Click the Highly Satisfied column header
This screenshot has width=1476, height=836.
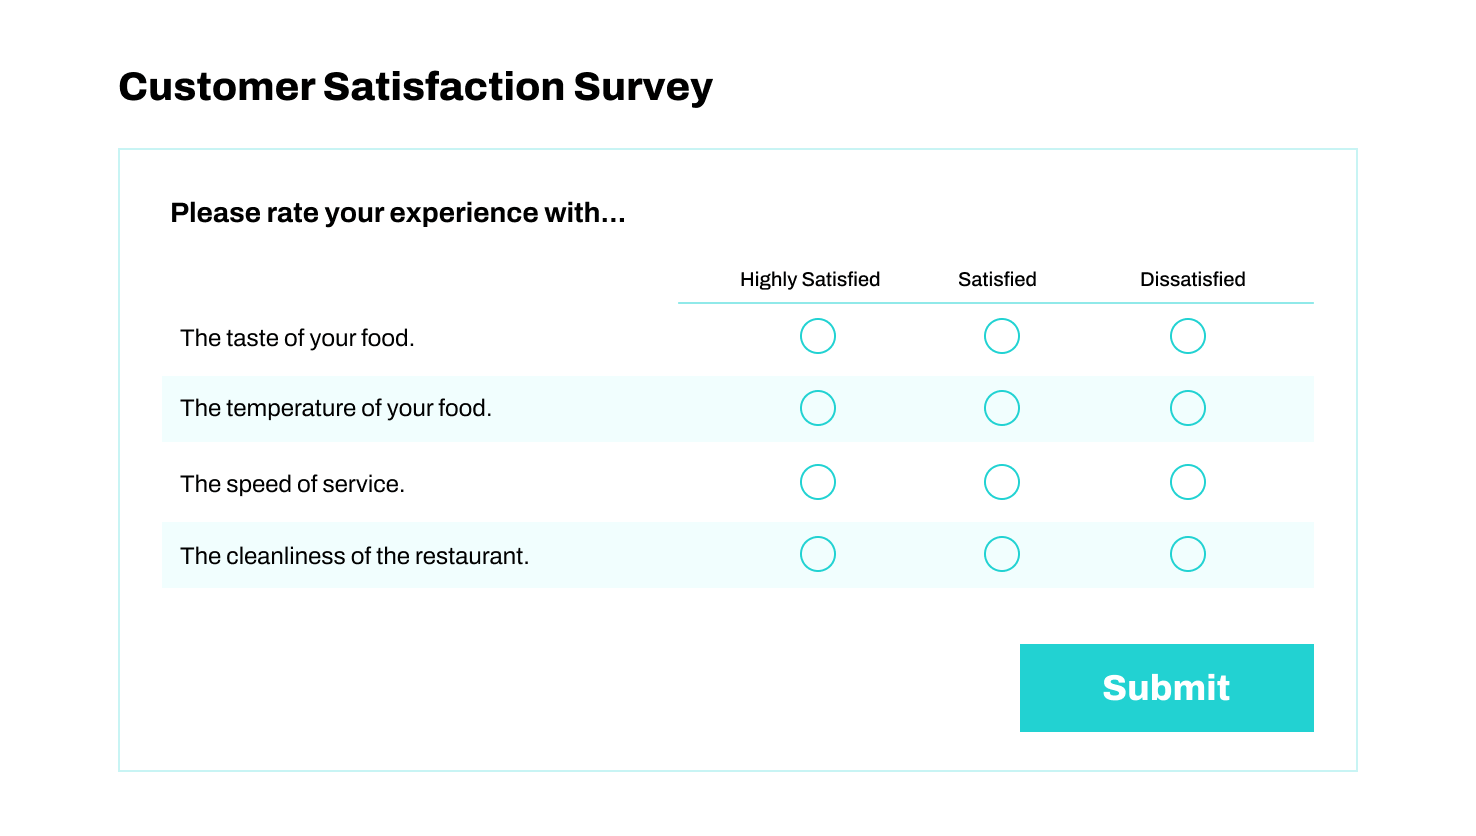[809, 280]
